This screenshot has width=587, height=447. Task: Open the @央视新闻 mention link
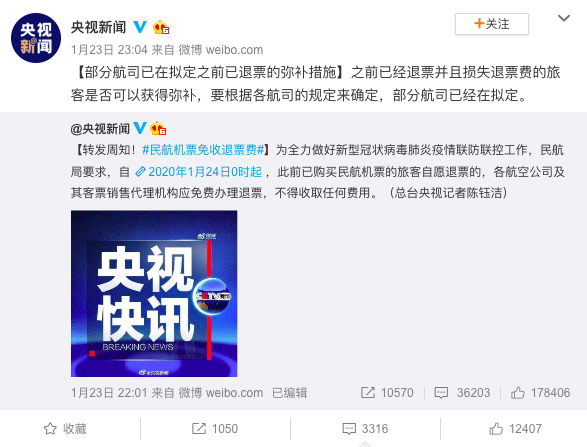[100, 129]
